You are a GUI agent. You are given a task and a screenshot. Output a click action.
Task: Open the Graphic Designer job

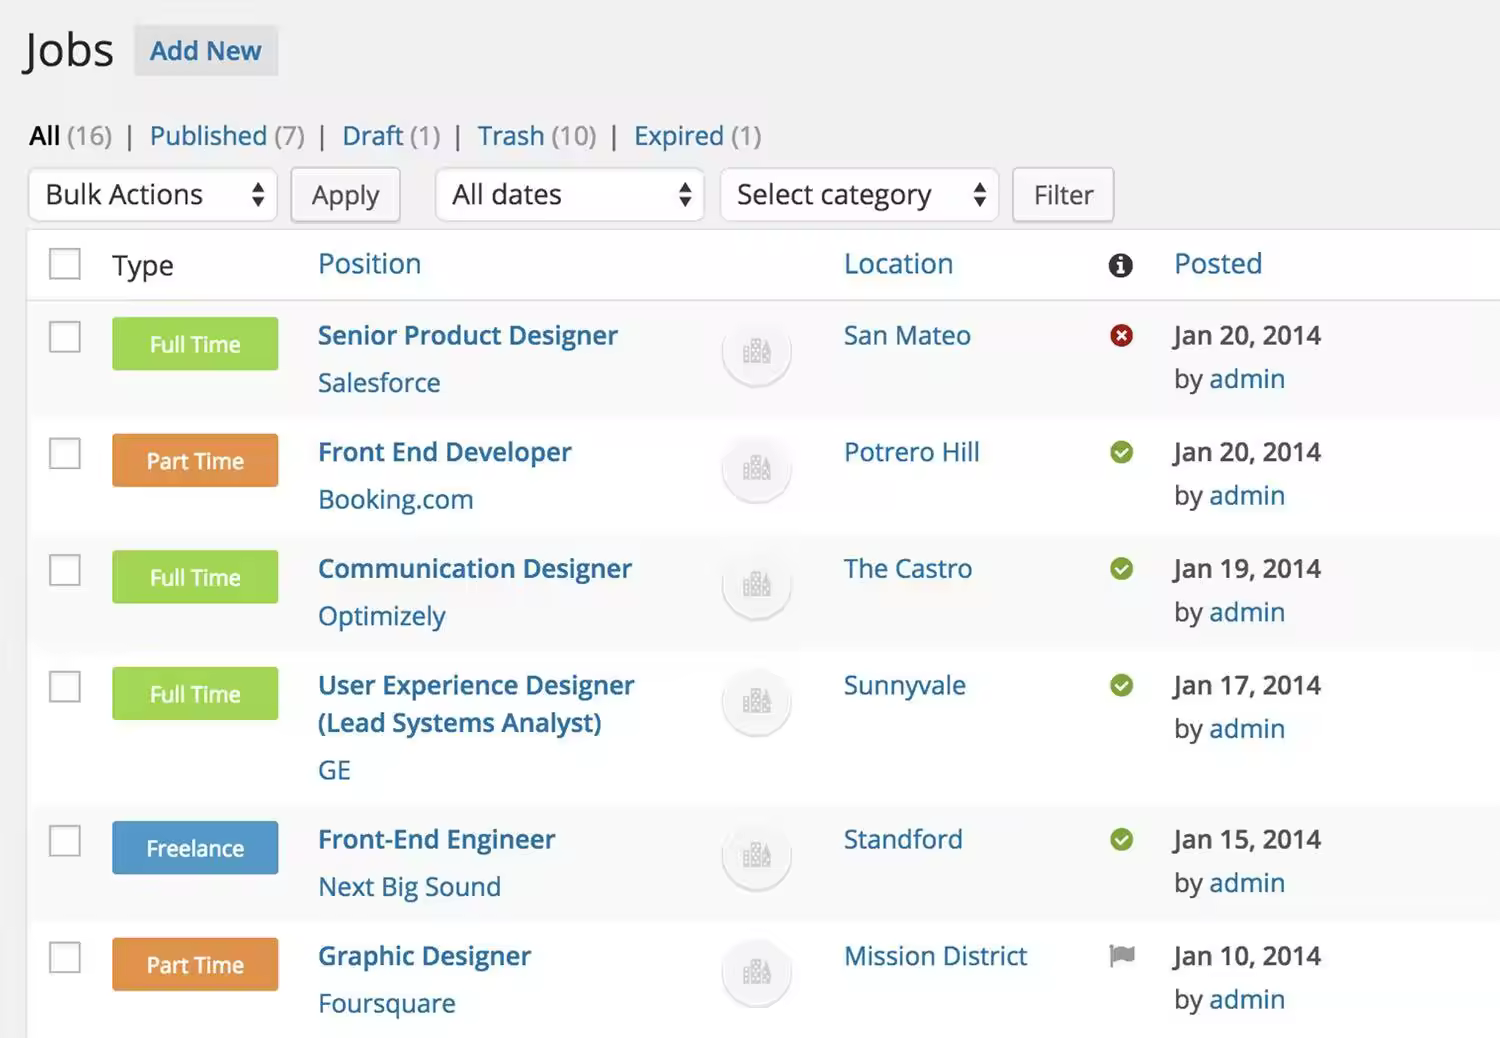pos(425,957)
